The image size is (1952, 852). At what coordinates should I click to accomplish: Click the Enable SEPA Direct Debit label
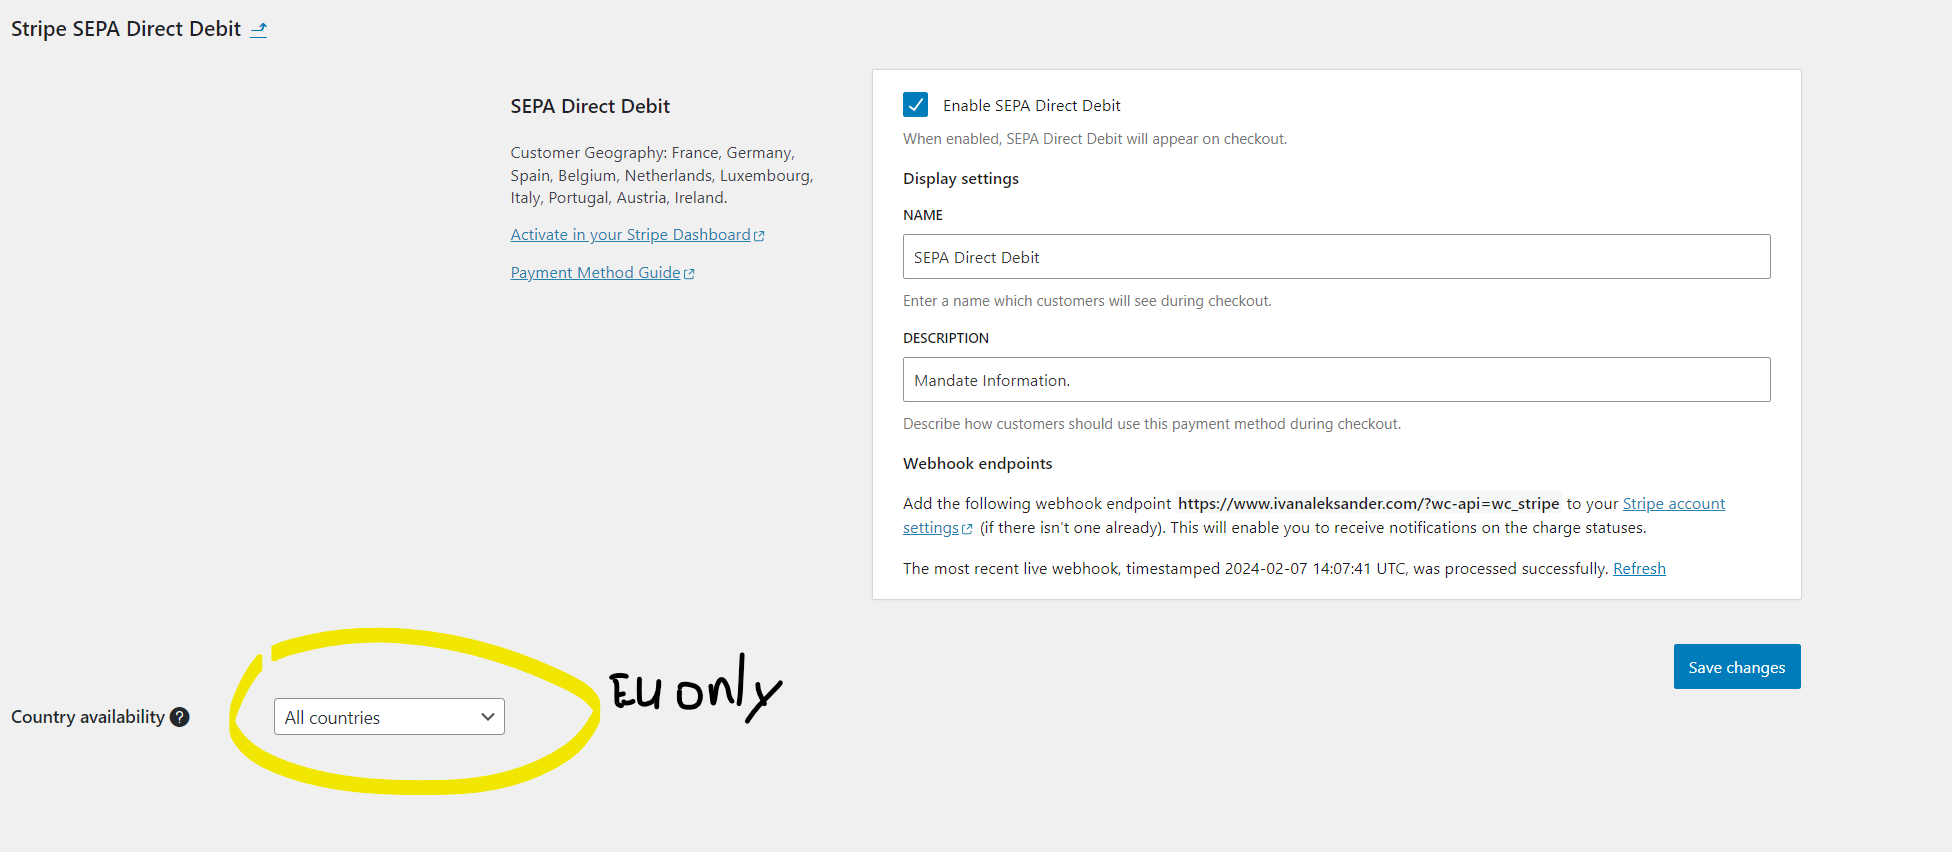(x=1031, y=106)
